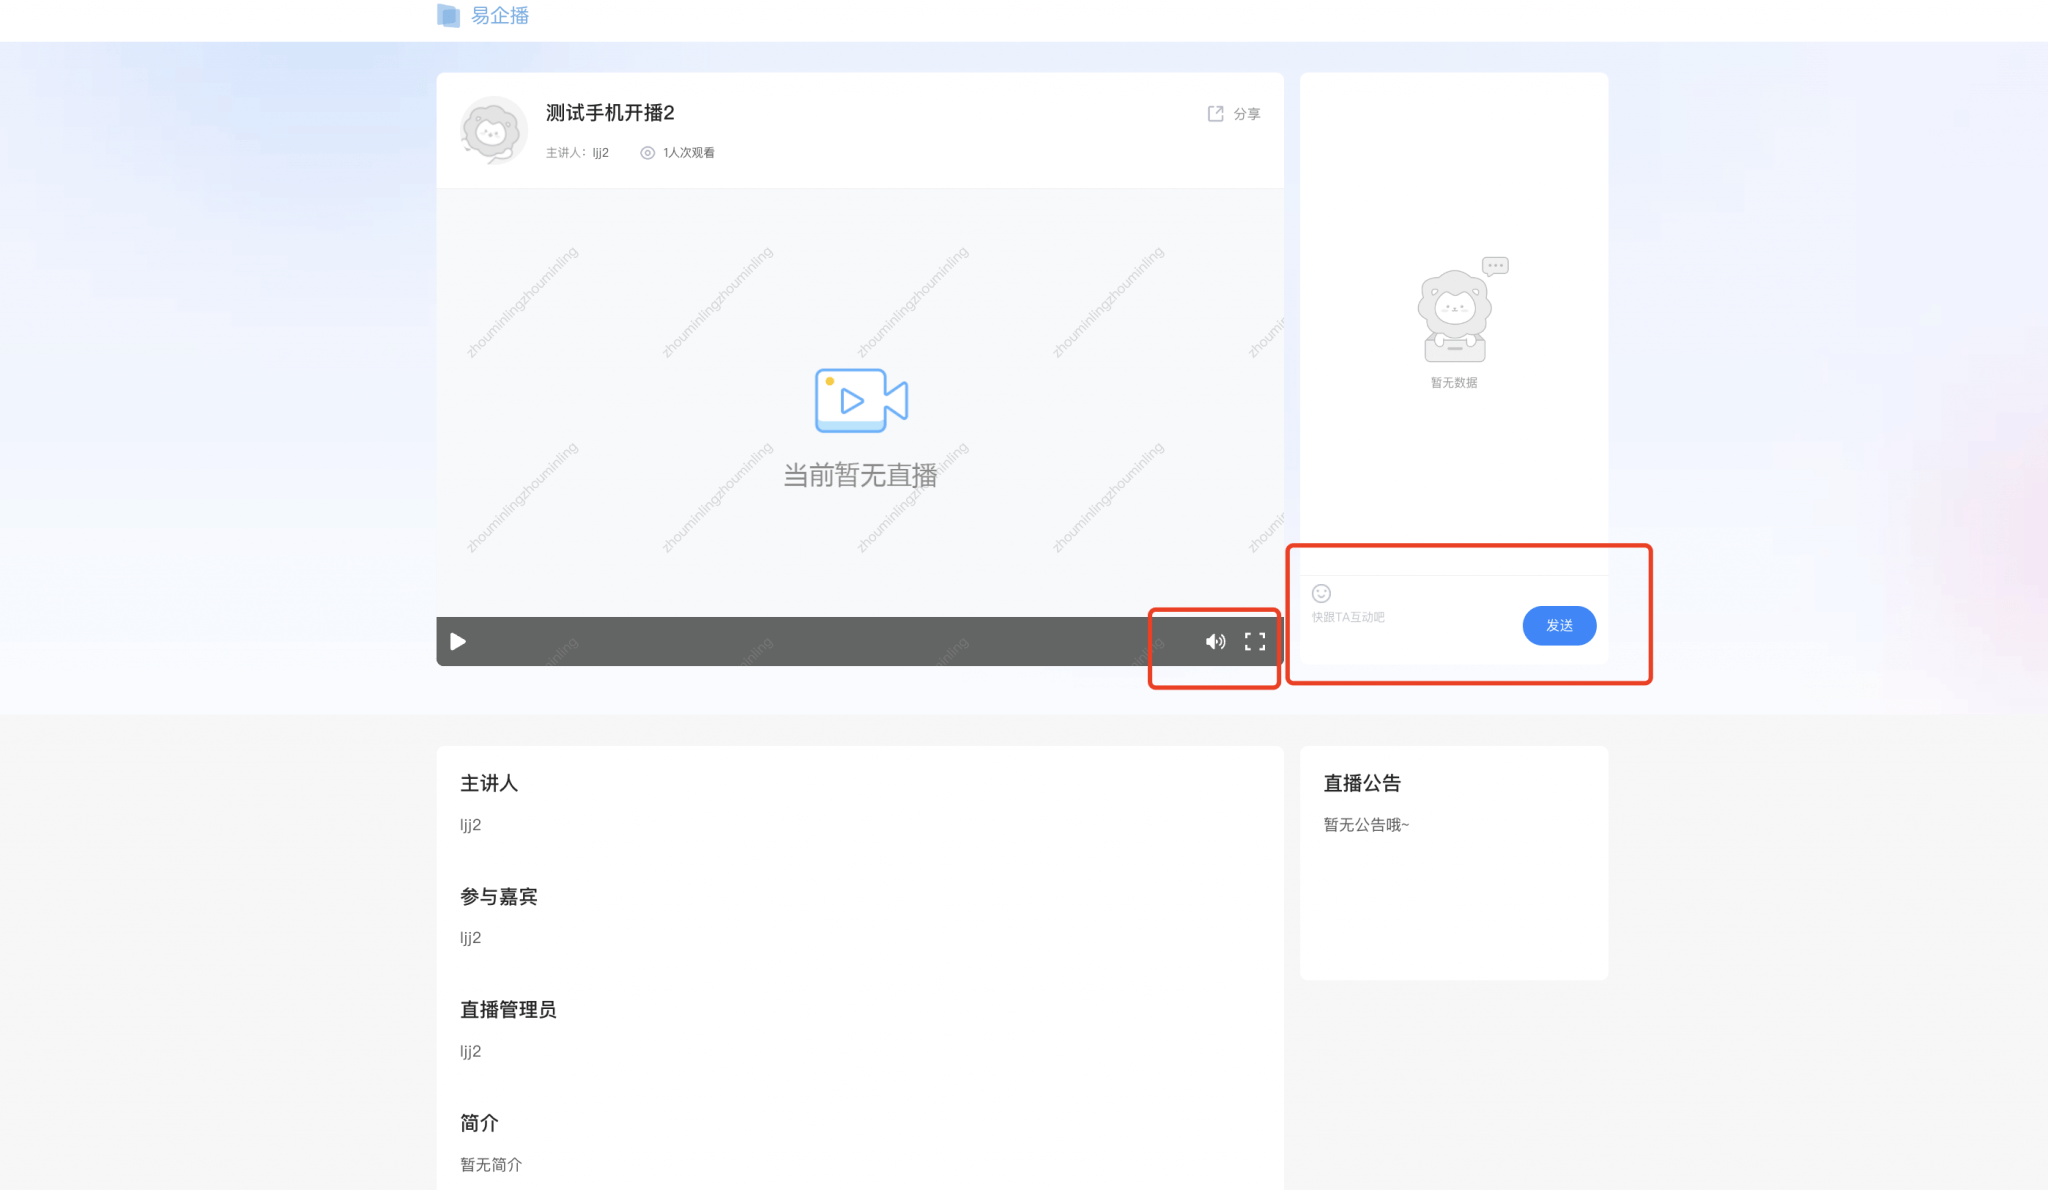Click the 直播管理员 heading
Viewport: 2048px width, 1190px height.
(508, 1010)
